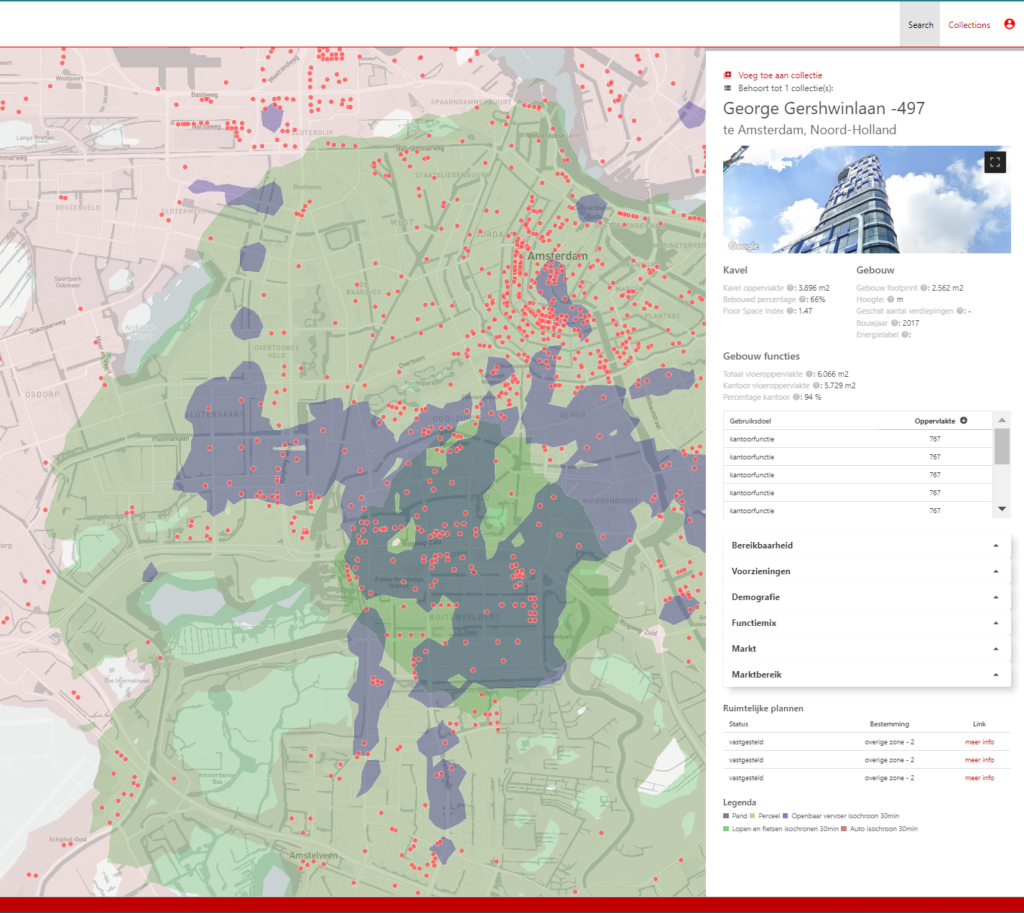Open first 'meer info' link in Ruimtelijke plannen
This screenshot has width=1024, height=913.
pyautogui.click(x=979, y=742)
